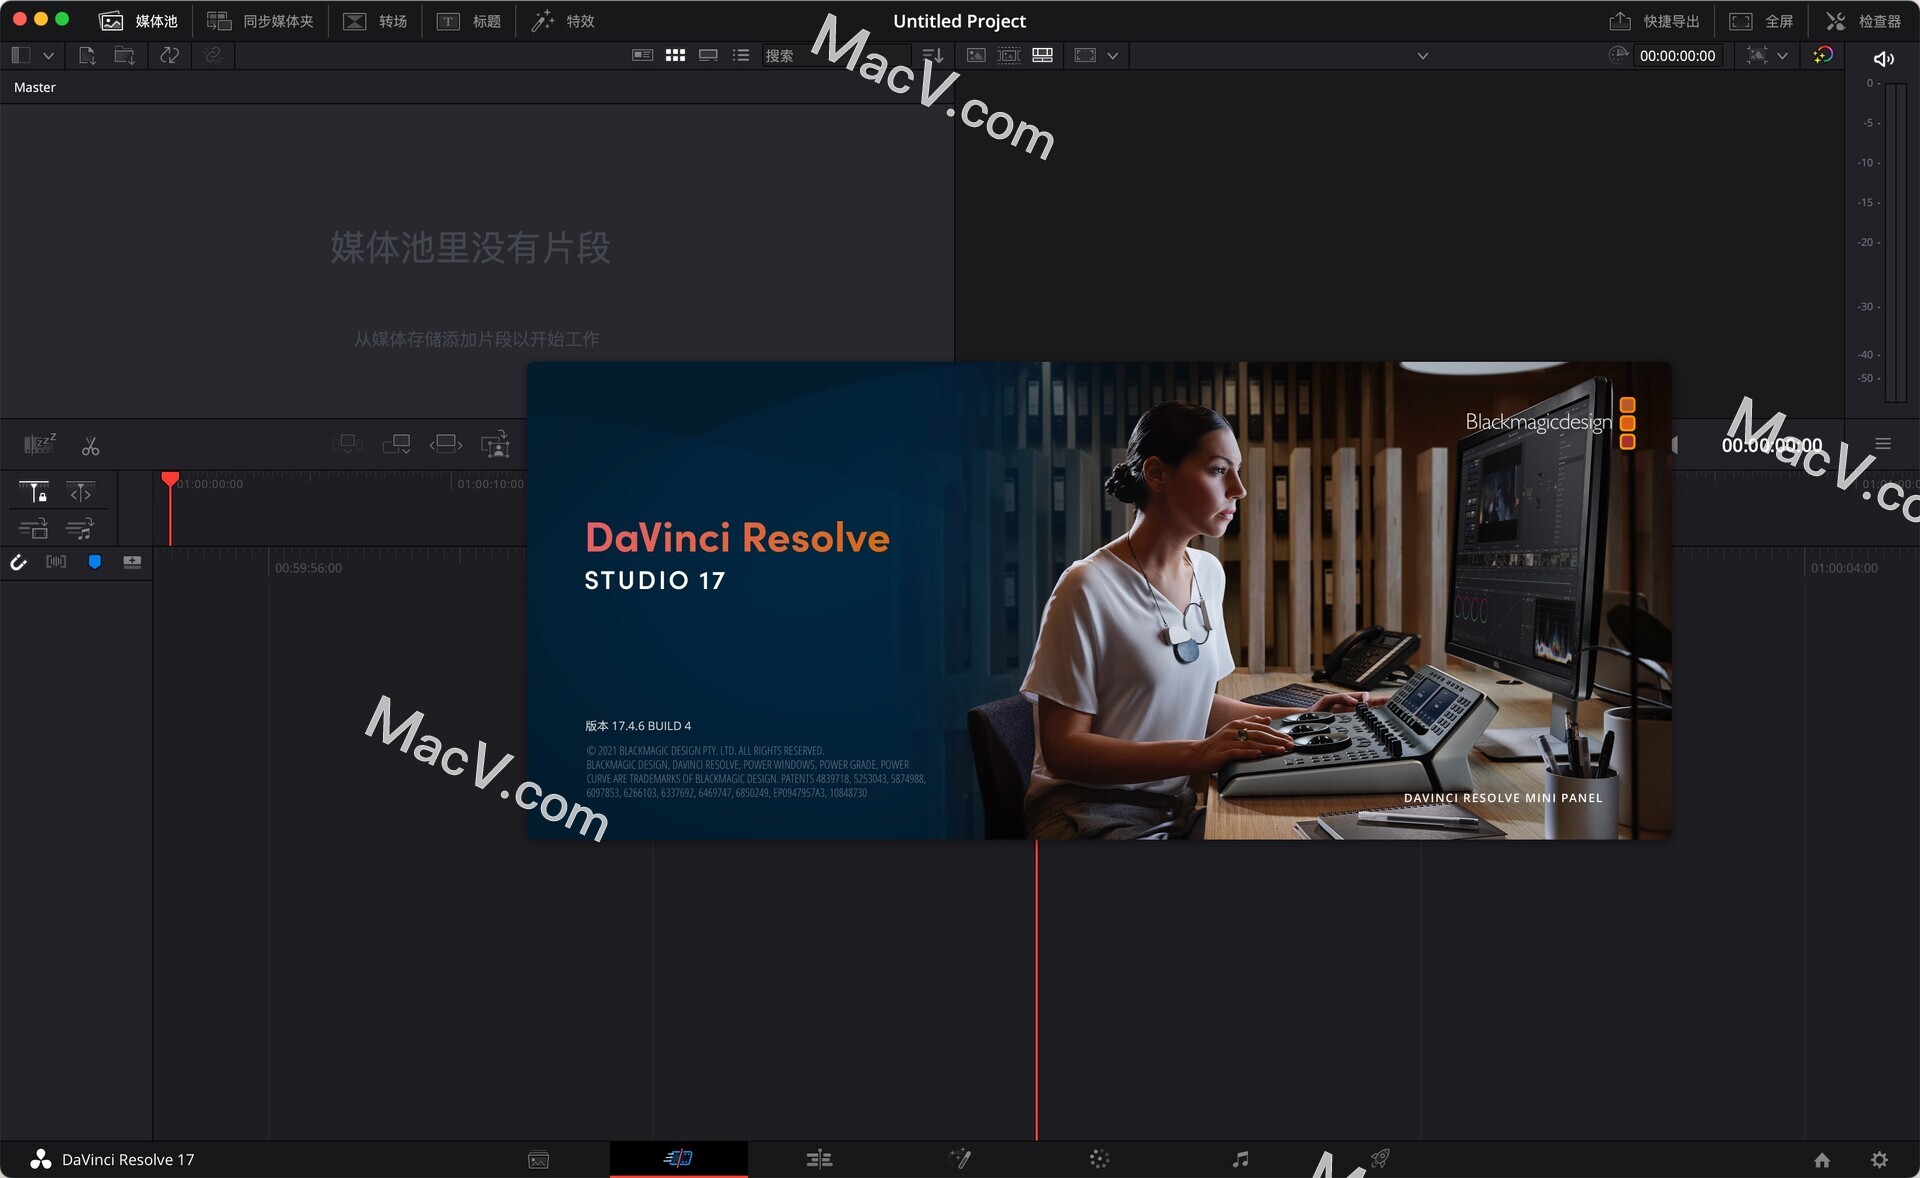Click the add track plus icon
Screen dimensions: 1920x1178
click(132, 562)
